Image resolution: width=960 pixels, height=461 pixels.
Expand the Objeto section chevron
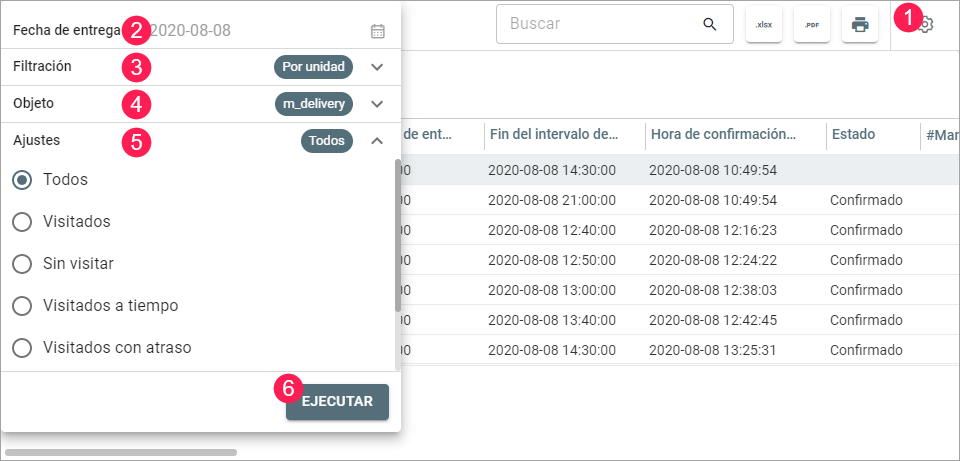(x=377, y=104)
